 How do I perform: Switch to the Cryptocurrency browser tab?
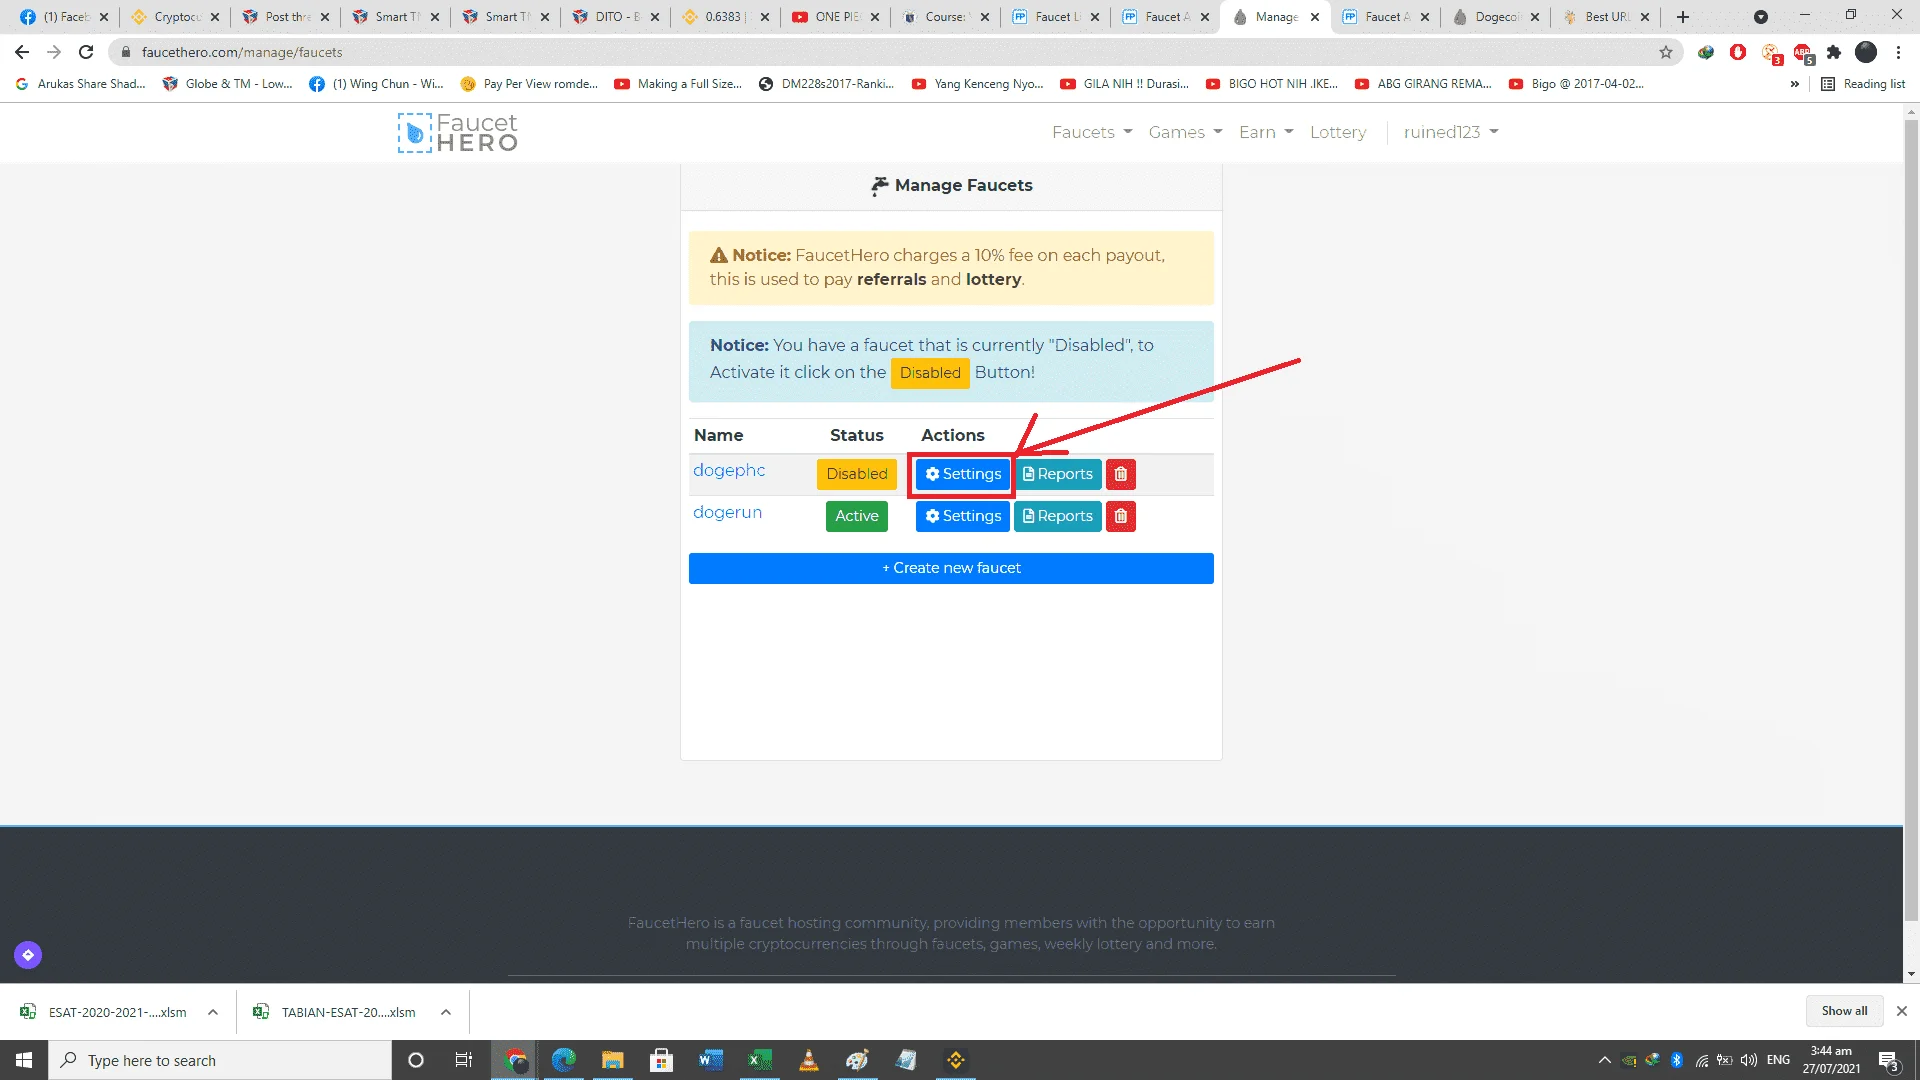coord(176,17)
